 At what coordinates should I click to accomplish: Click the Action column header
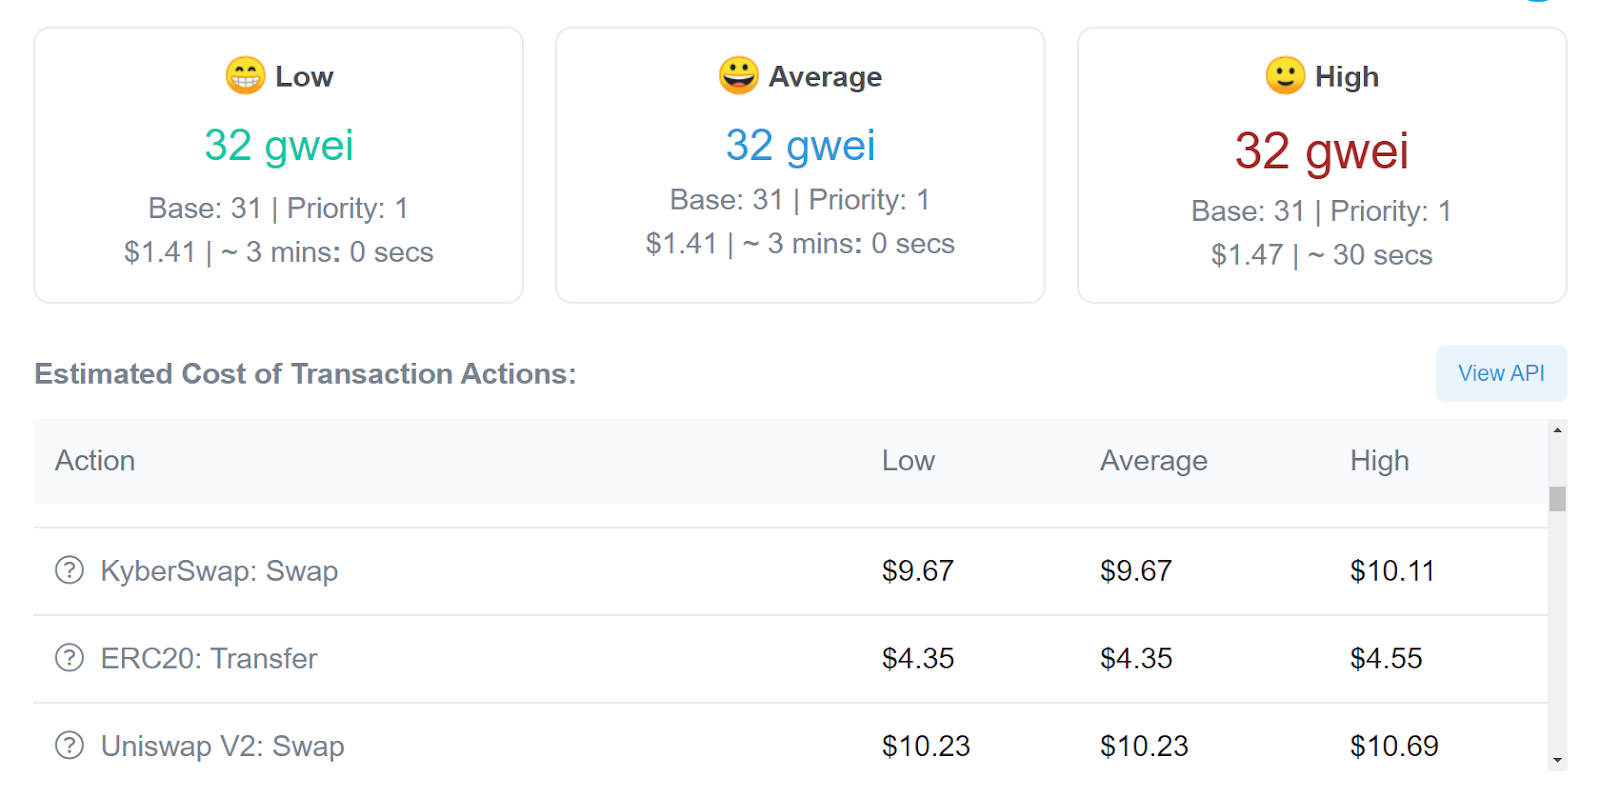(x=95, y=461)
